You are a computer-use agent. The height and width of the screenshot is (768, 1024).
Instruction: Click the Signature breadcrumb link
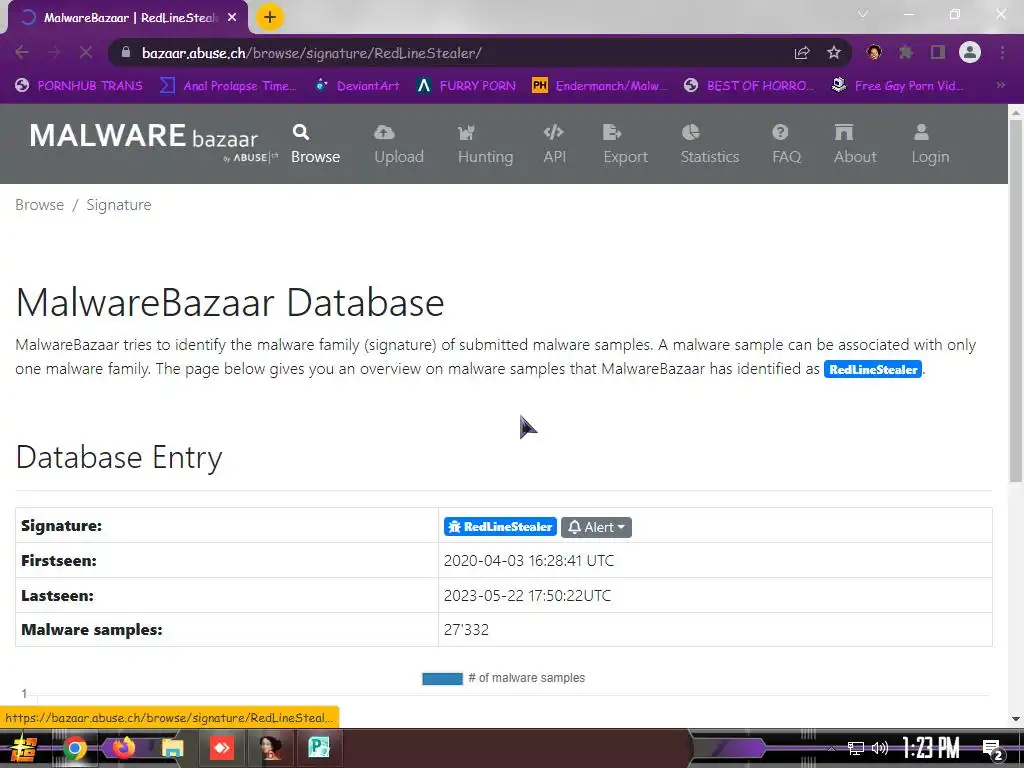(119, 205)
